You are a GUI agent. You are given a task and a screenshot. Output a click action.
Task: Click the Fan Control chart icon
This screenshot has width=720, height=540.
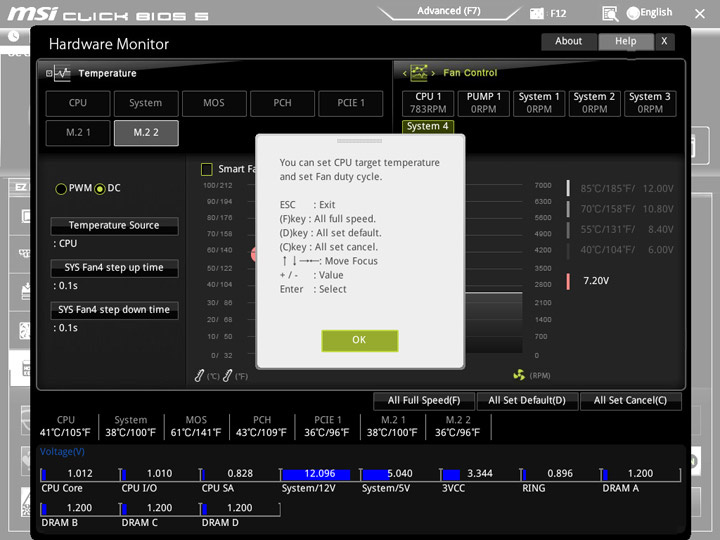click(419, 73)
